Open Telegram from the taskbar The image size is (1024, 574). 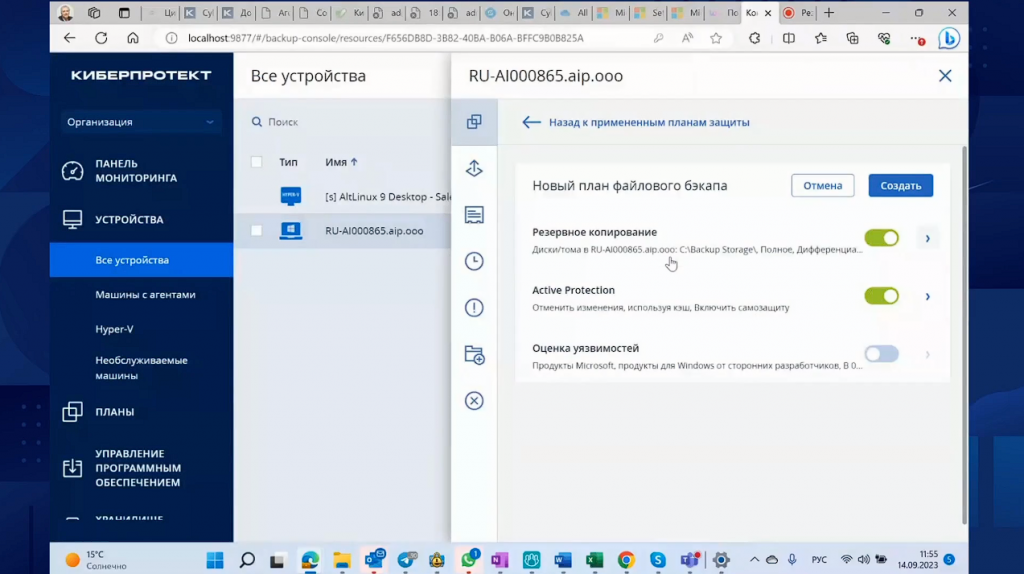tap(406, 560)
